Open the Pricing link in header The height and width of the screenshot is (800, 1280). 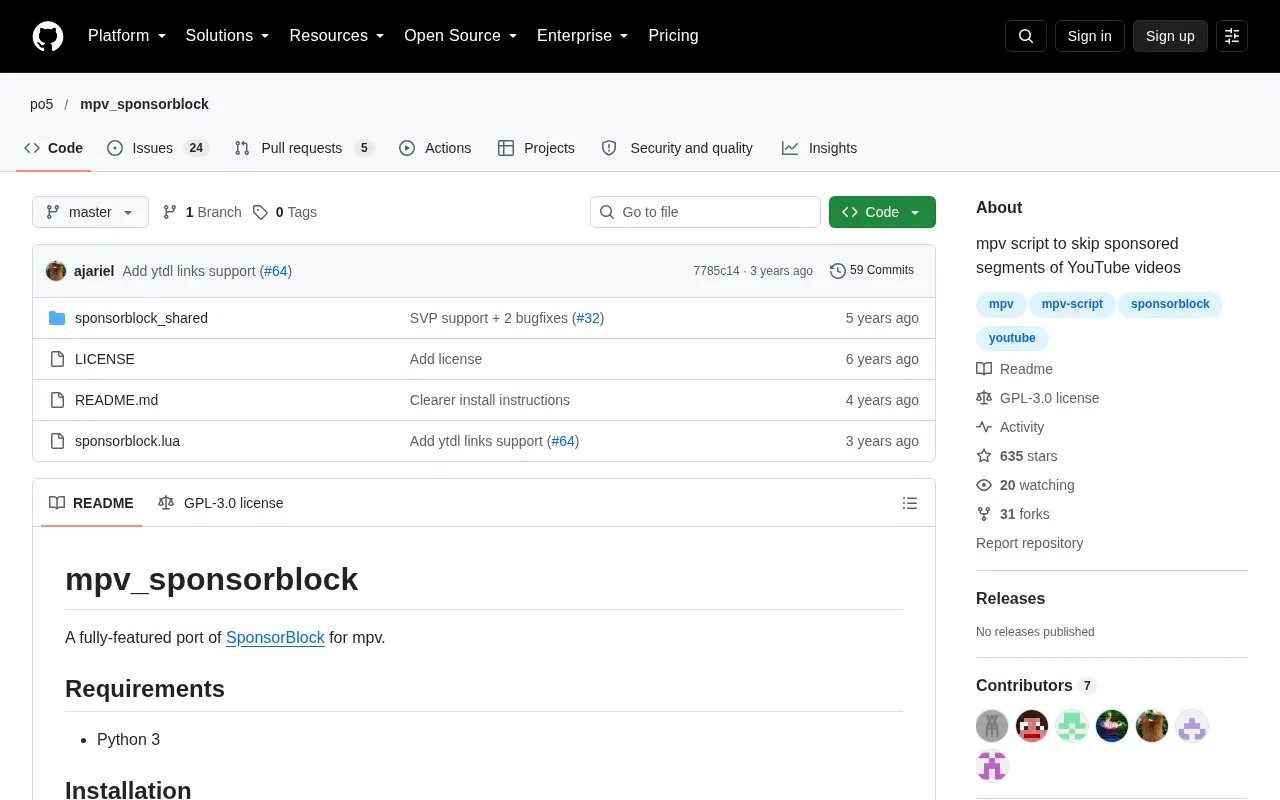[x=673, y=36]
